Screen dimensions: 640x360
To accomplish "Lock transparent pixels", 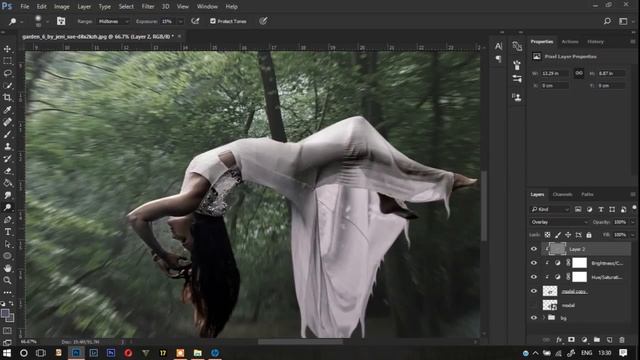I will (x=547, y=235).
